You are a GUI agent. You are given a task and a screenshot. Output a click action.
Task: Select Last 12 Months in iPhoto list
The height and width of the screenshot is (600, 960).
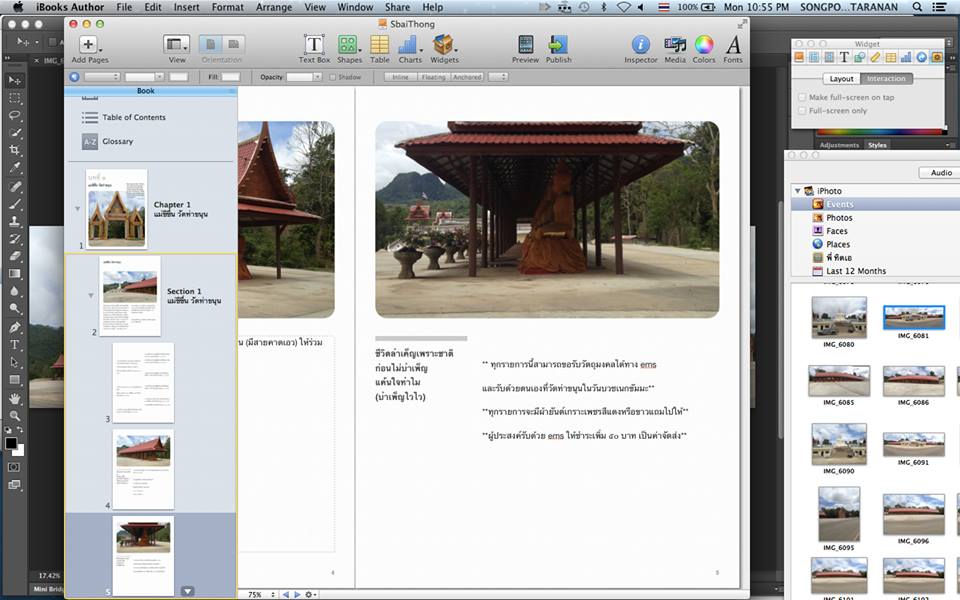855,271
